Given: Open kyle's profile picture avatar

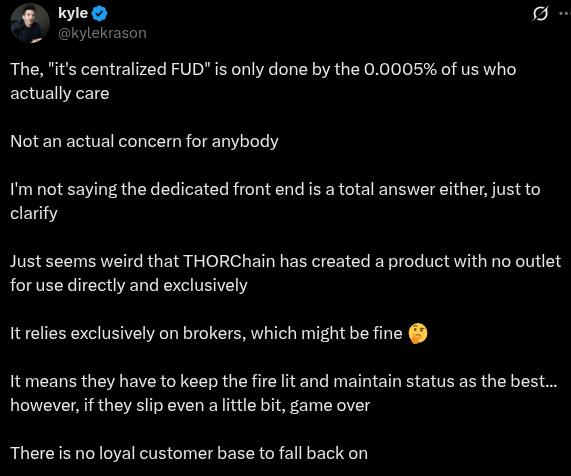Looking at the screenshot, I should [x=30, y=23].
